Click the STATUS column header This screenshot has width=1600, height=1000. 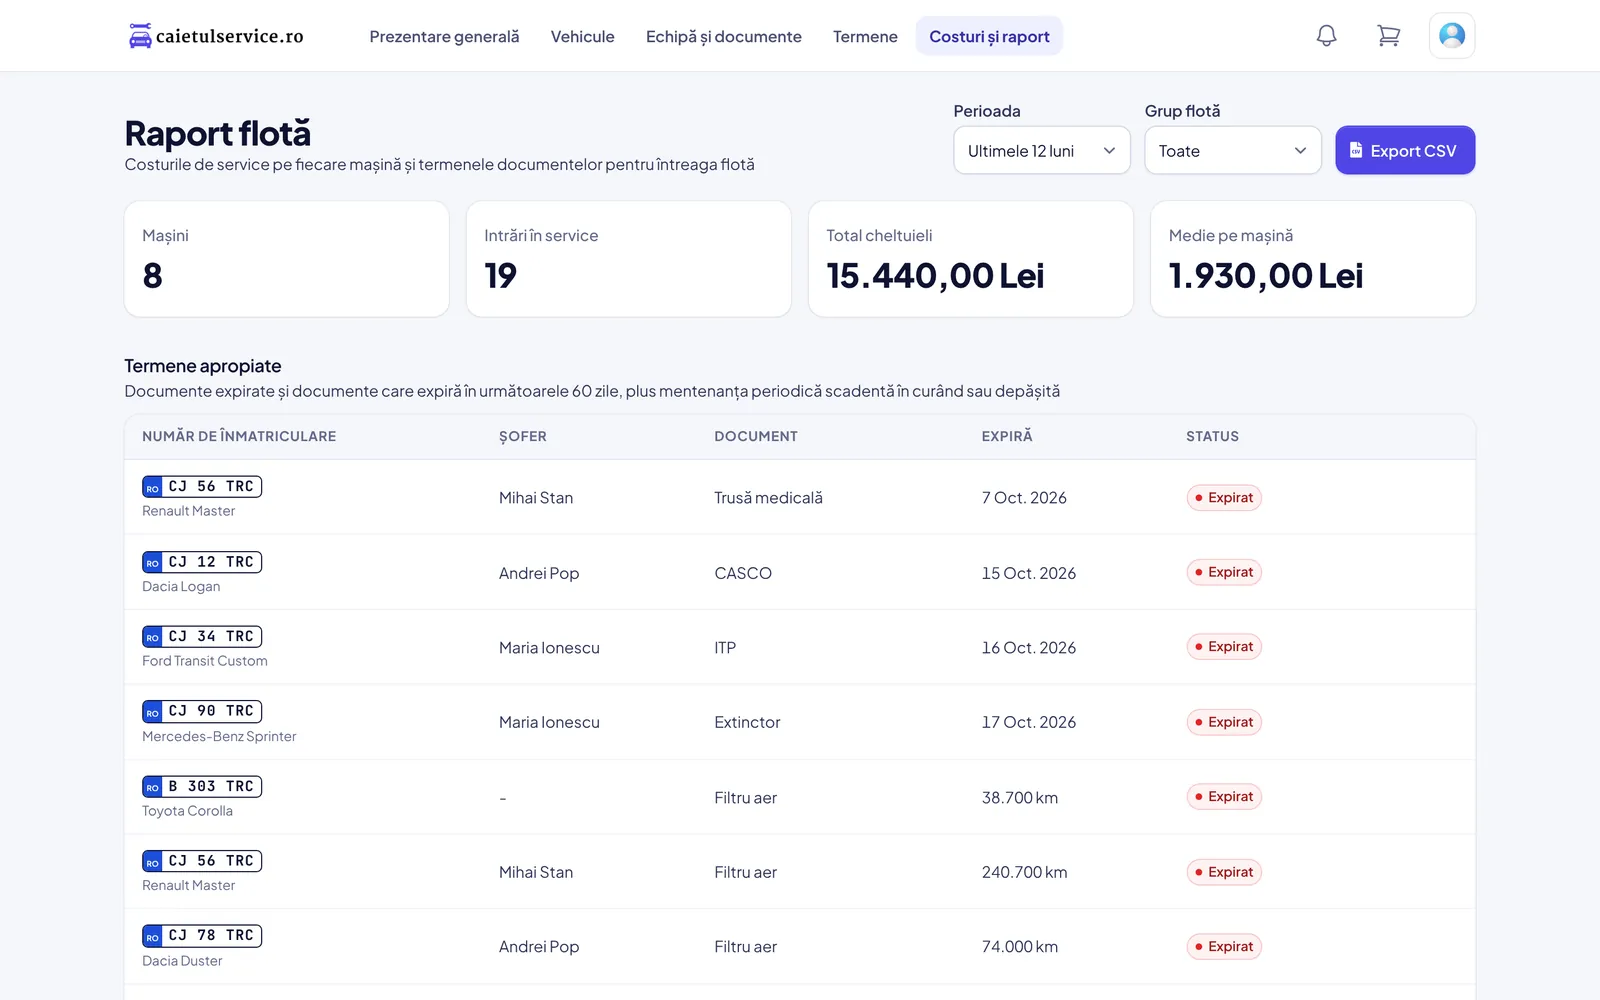pos(1212,436)
